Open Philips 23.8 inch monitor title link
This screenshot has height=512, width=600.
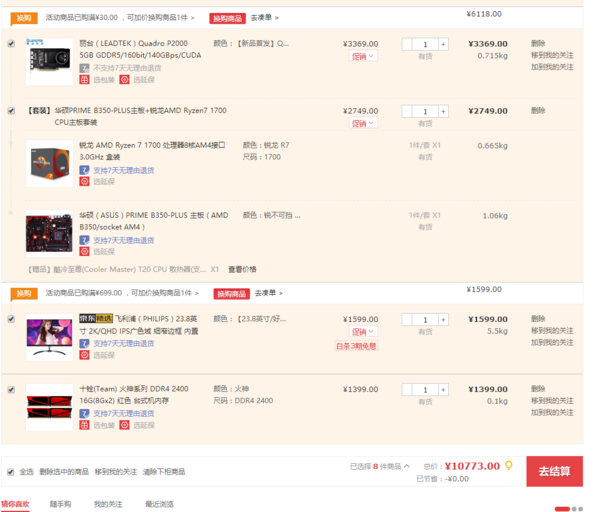pyautogui.click(x=139, y=325)
